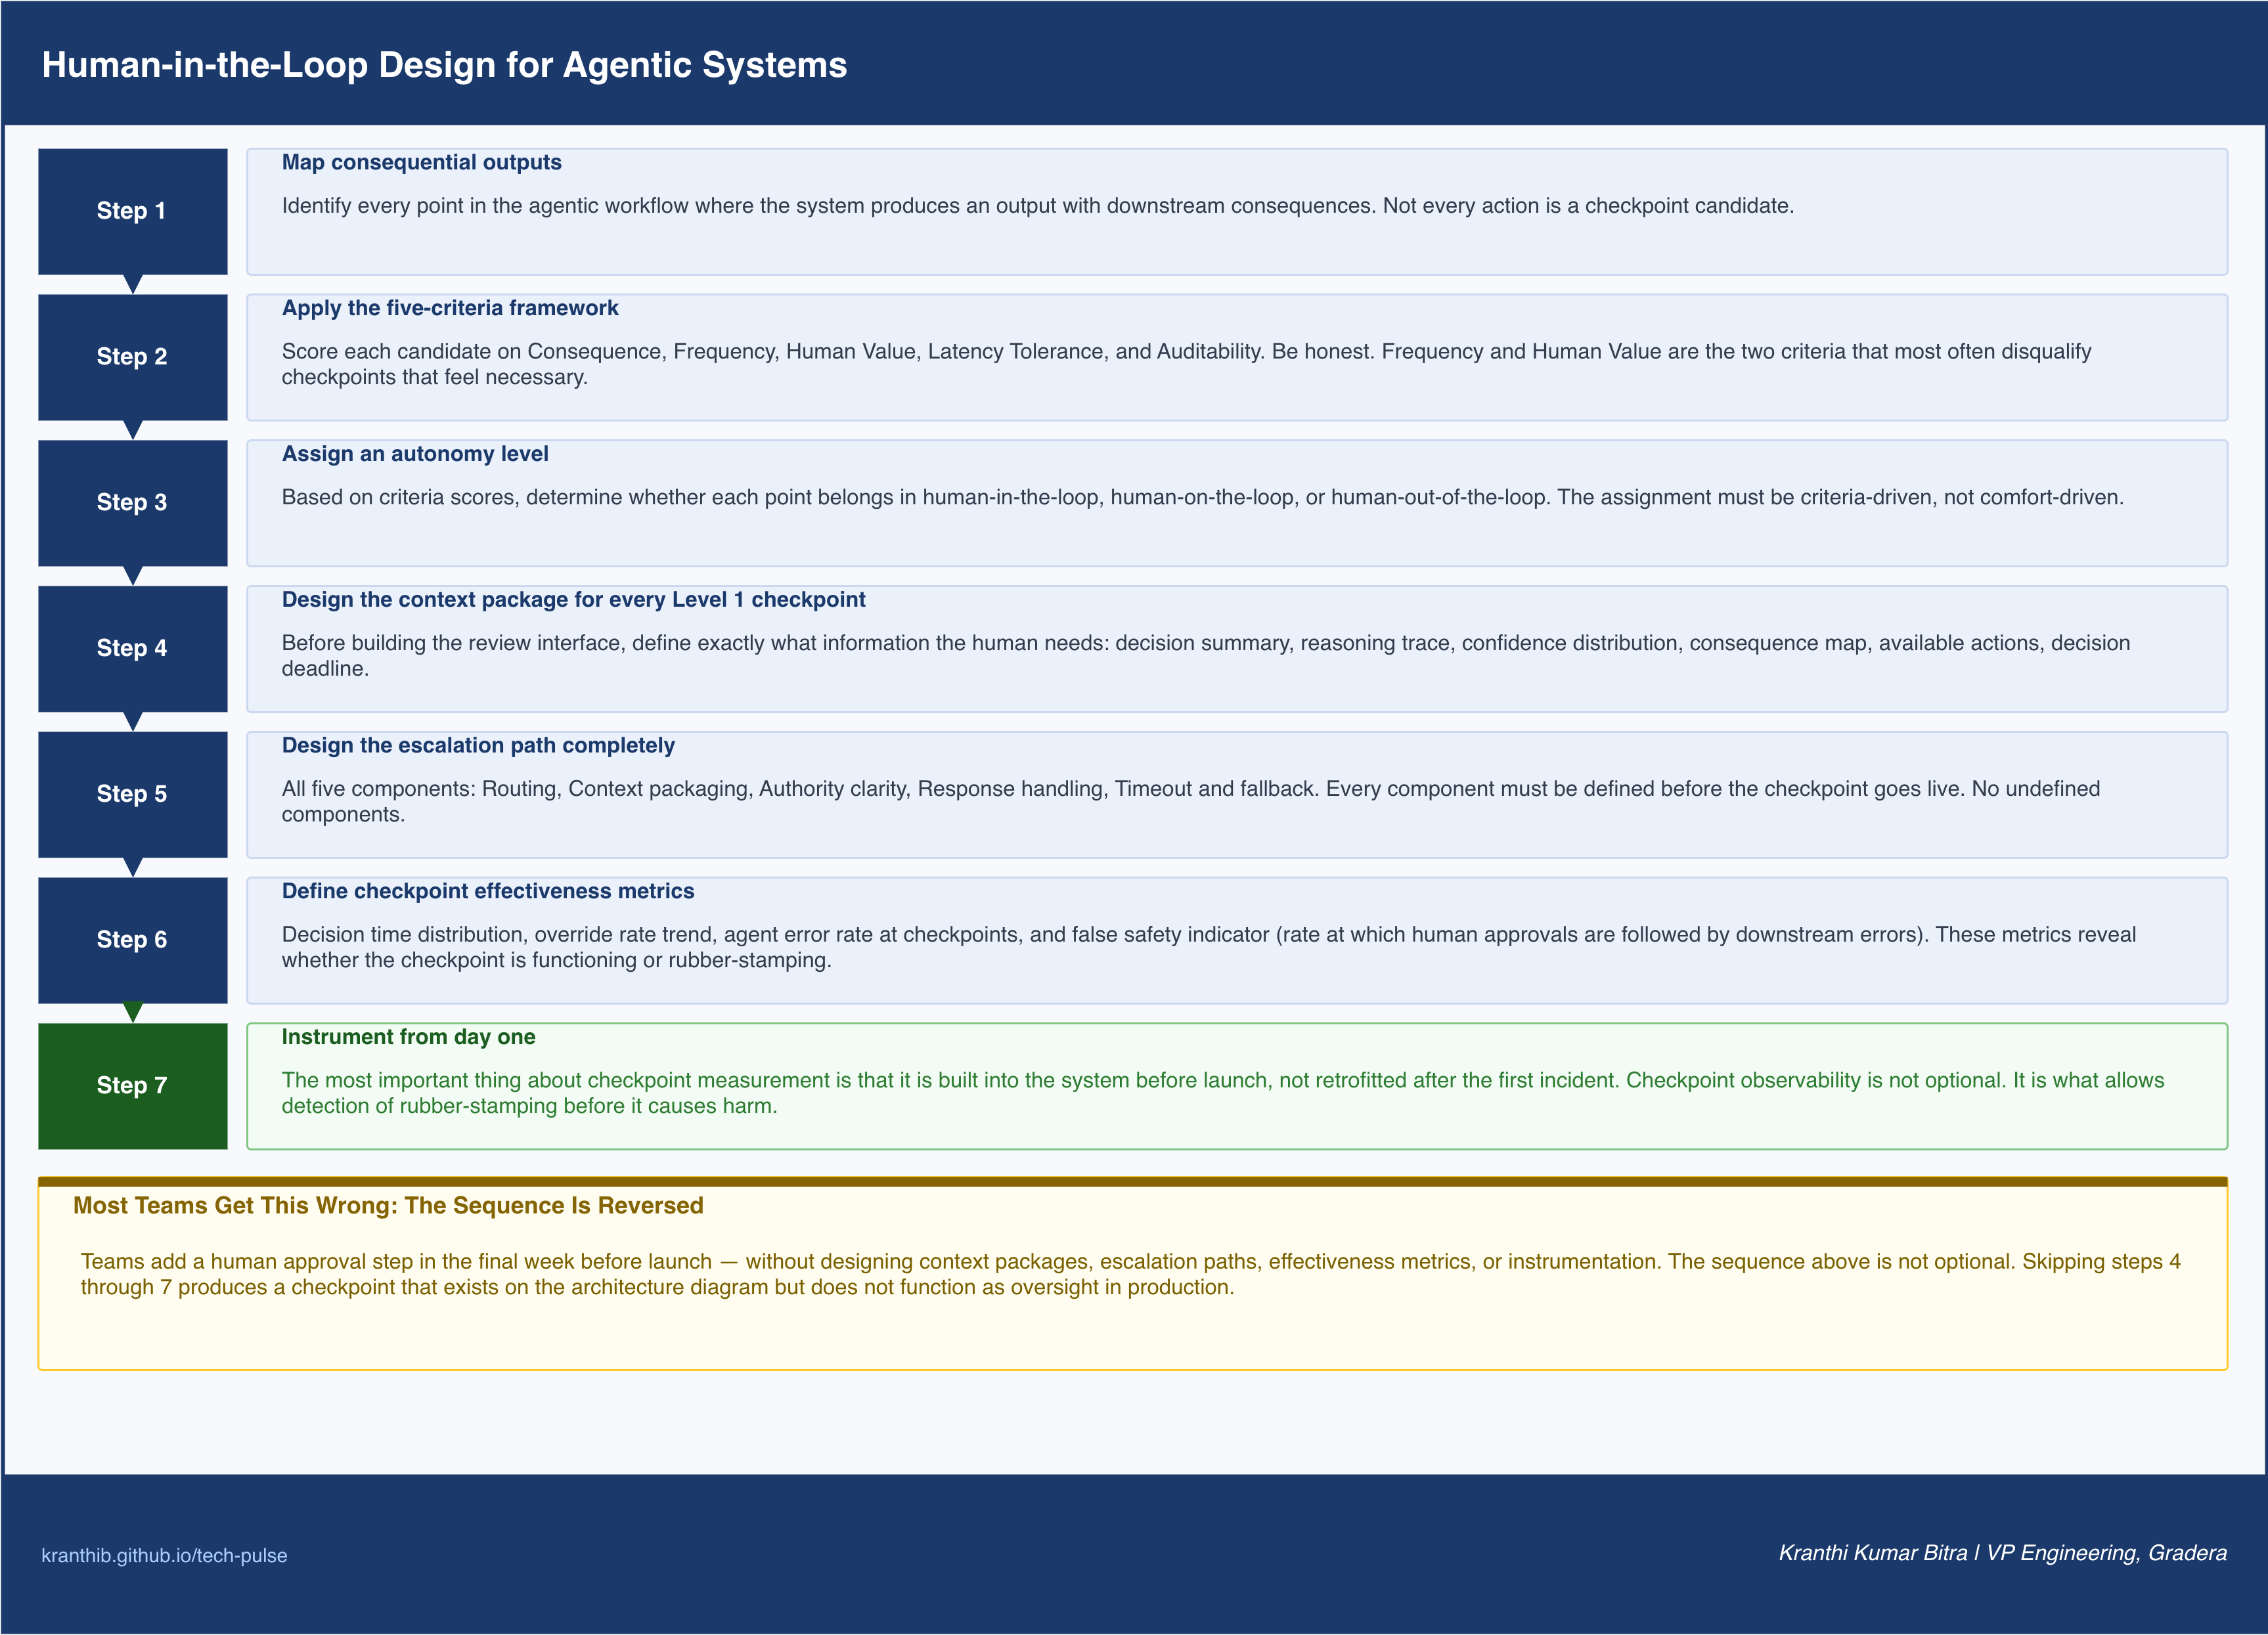Click 'Instrument from day one' heading
This screenshot has height=1635, width=2268.
point(408,1037)
